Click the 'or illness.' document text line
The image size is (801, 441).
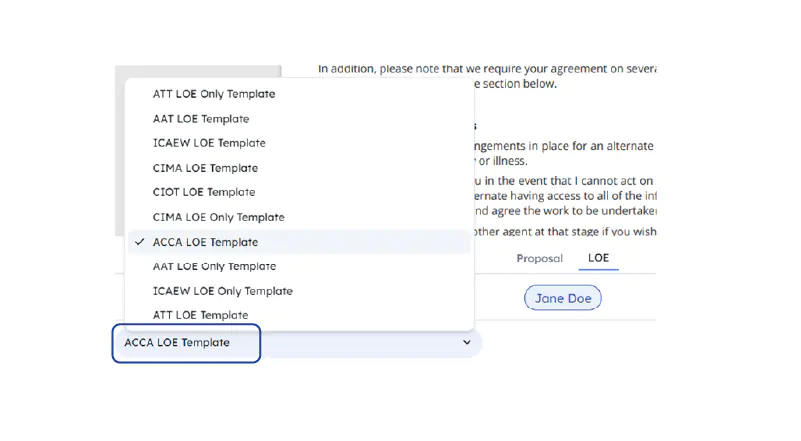click(500, 161)
